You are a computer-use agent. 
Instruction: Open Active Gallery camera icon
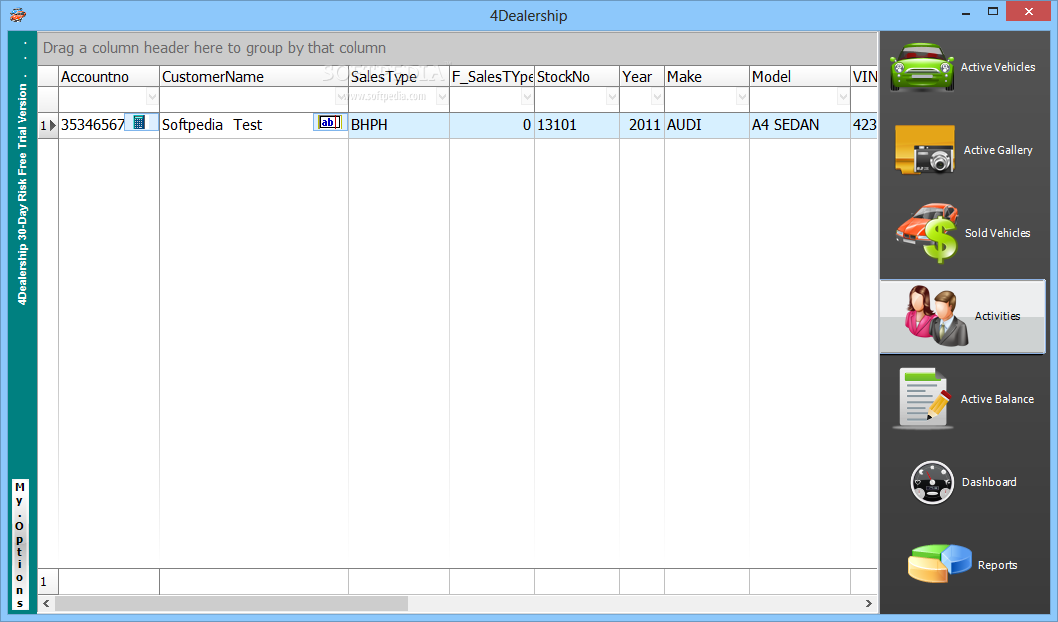pyautogui.click(x=925, y=150)
